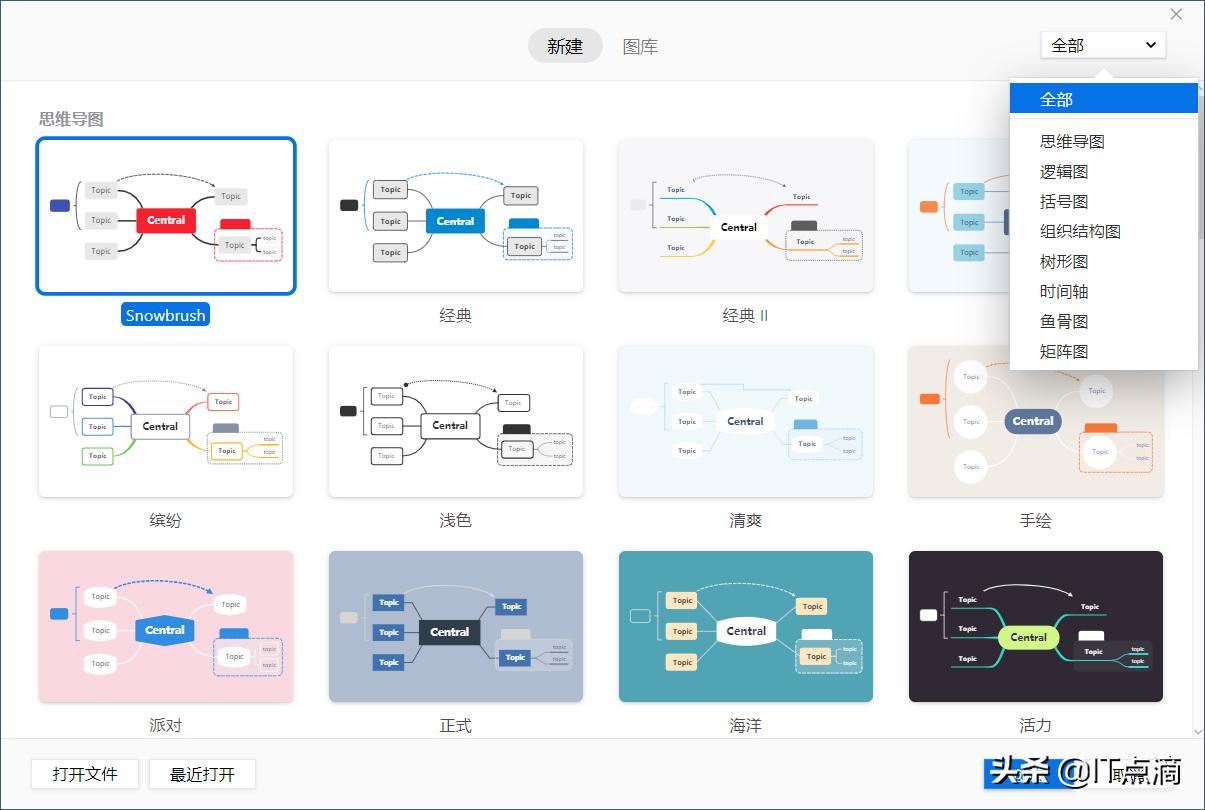Select the Snowbrush mind map template

[x=165, y=216]
